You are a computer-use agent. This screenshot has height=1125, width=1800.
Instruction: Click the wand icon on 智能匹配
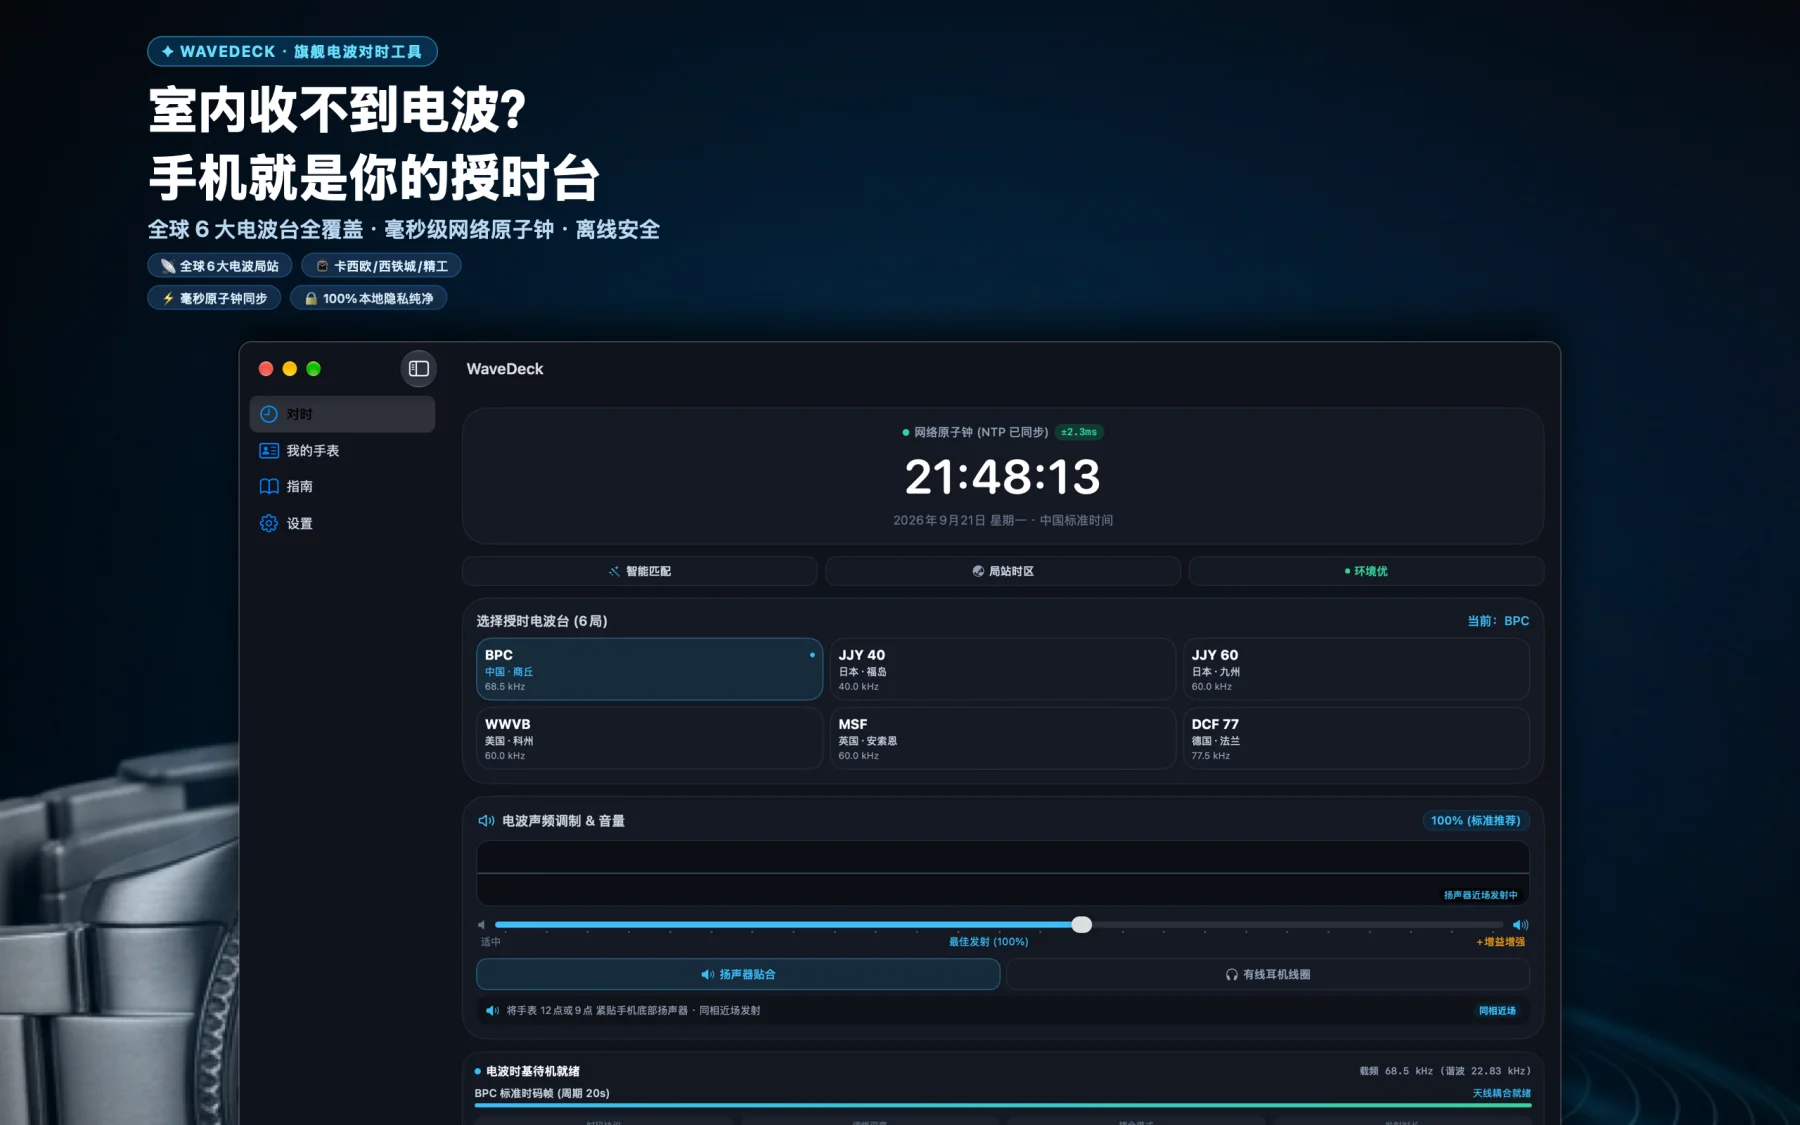[x=614, y=571]
